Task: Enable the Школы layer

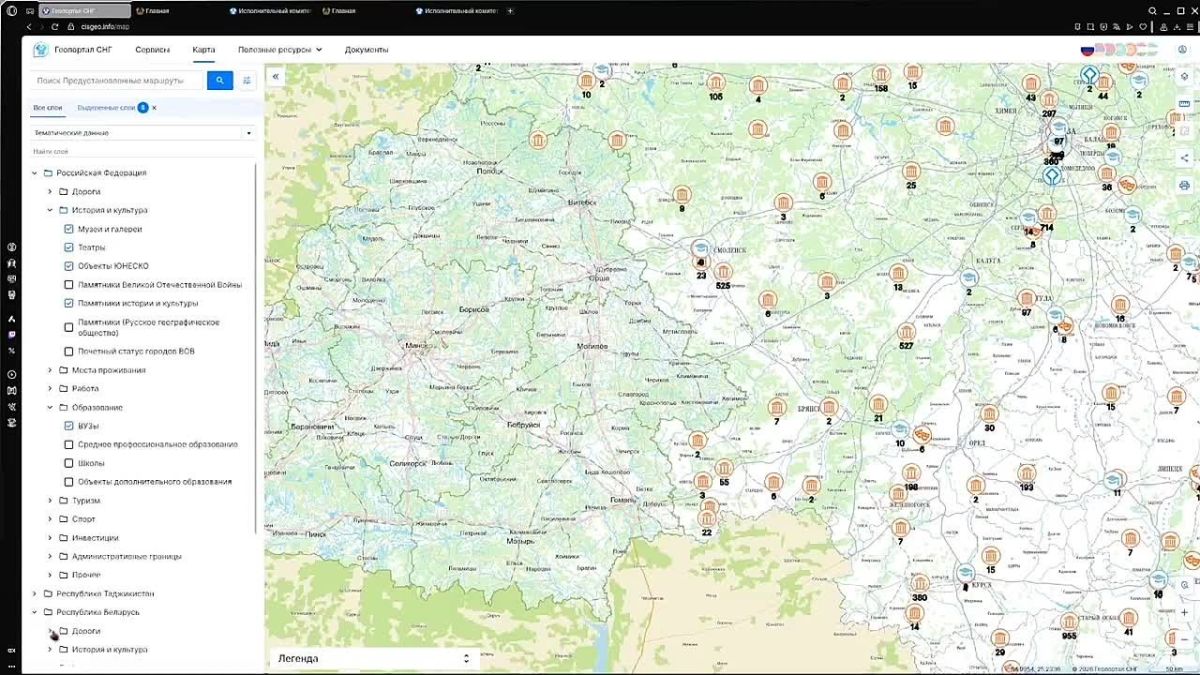Action: (x=69, y=463)
